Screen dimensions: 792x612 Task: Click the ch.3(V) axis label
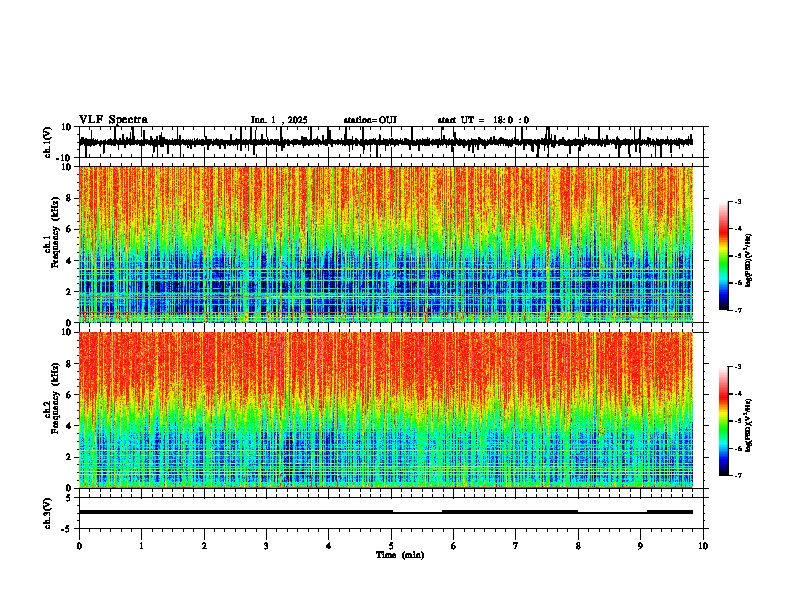(x=48, y=513)
